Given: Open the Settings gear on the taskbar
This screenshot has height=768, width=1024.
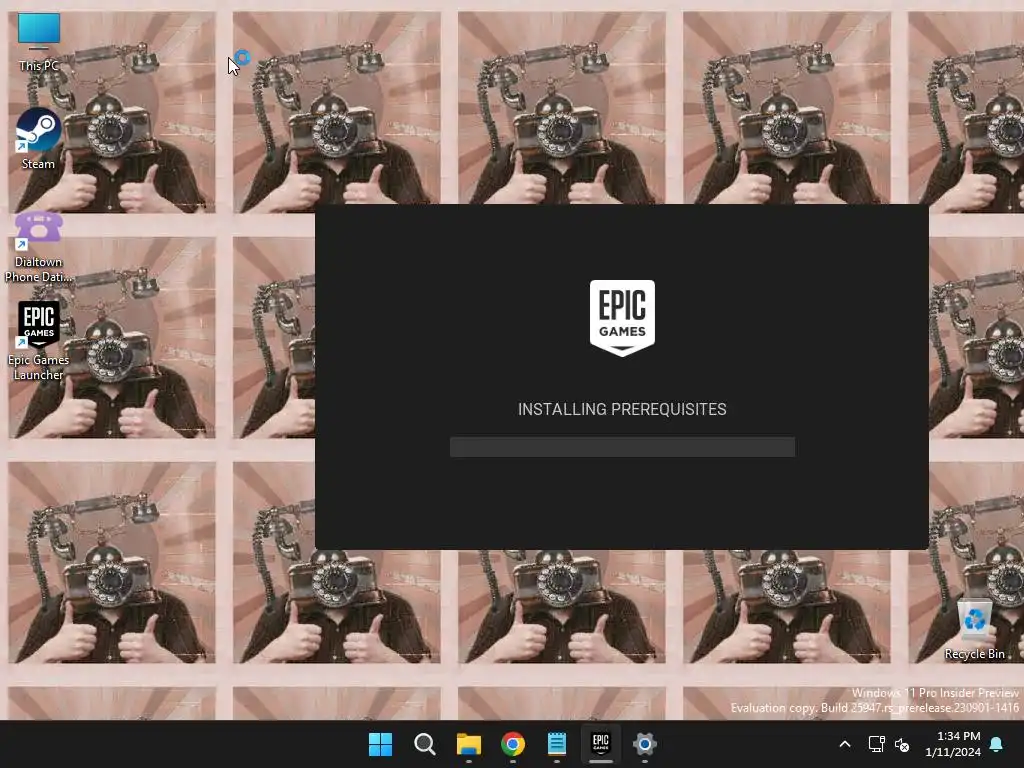Looking at the screenshot, I should (645, 744).
